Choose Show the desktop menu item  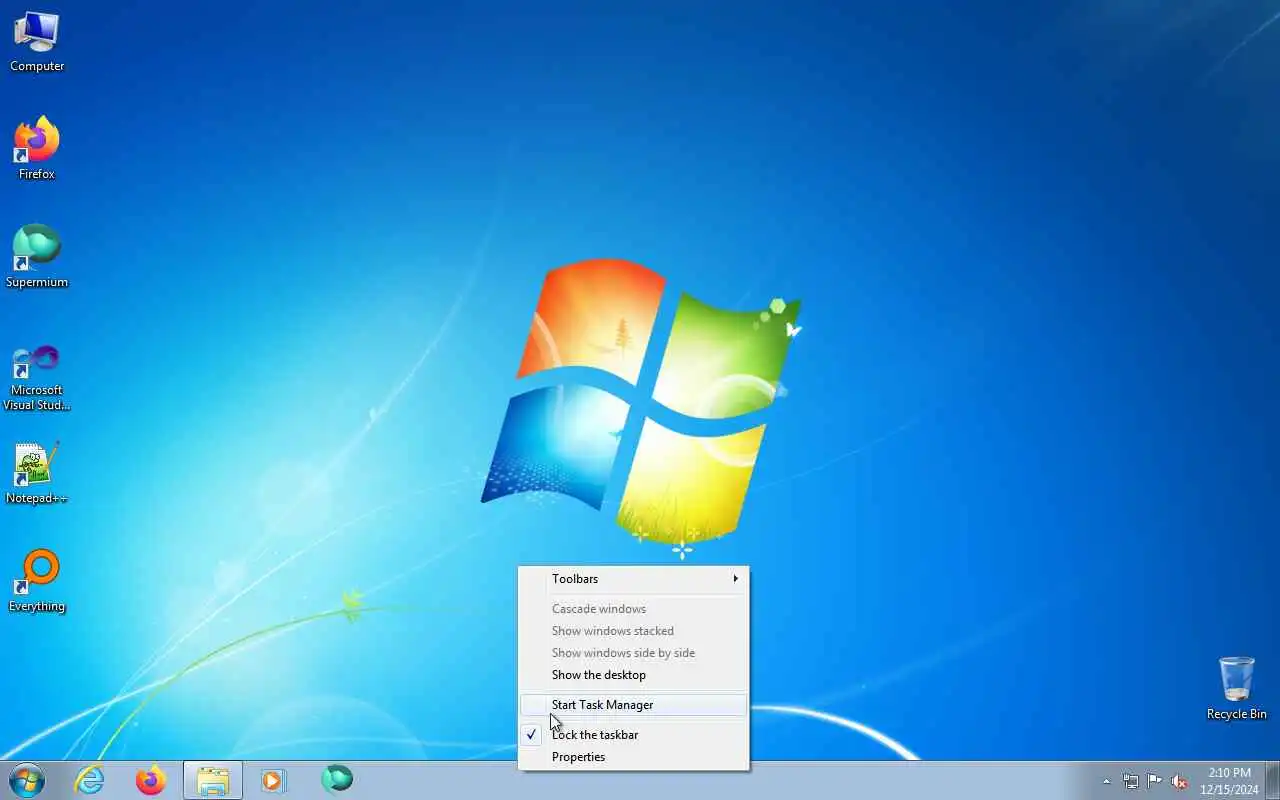click(x=633, y=675)
